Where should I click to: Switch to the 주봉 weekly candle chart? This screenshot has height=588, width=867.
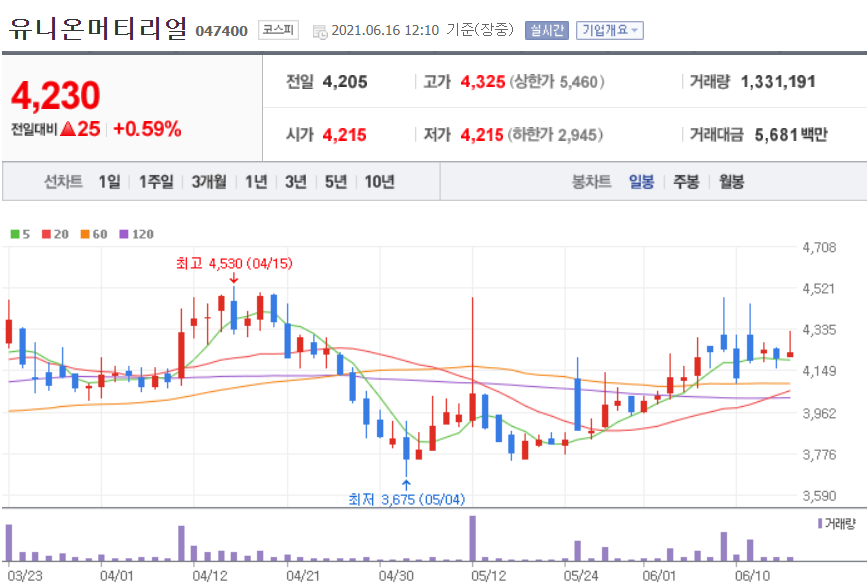[x=686, y=181]
